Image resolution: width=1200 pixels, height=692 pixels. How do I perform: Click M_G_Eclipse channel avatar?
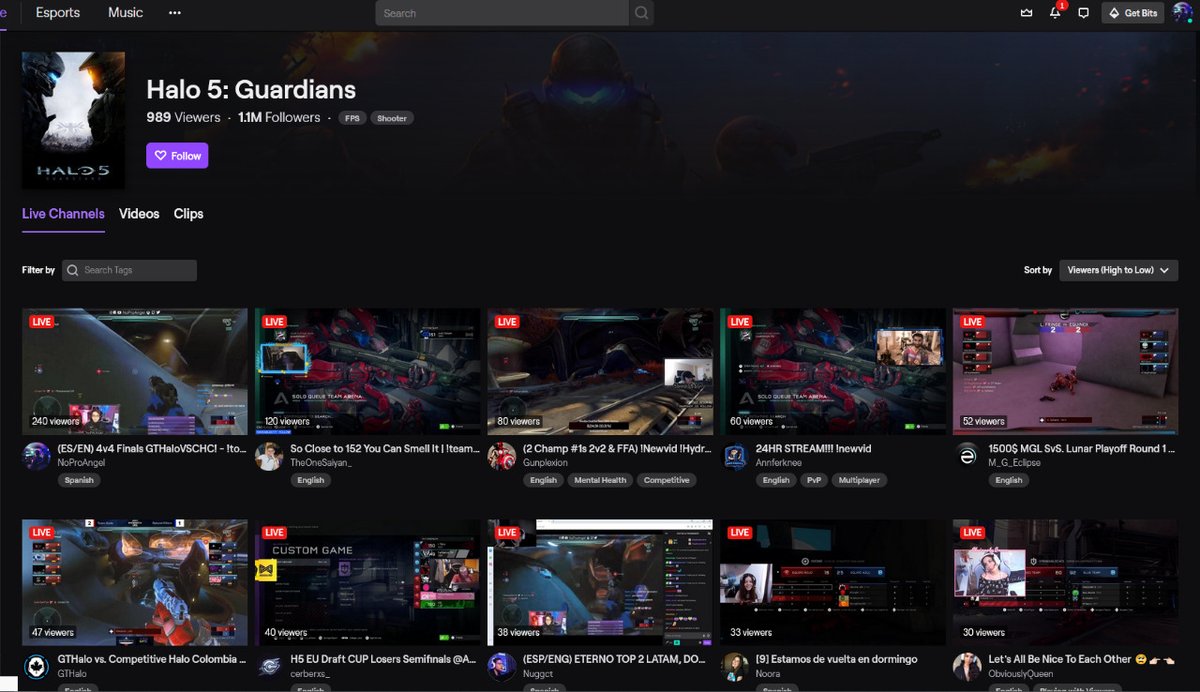pos(967,456)
